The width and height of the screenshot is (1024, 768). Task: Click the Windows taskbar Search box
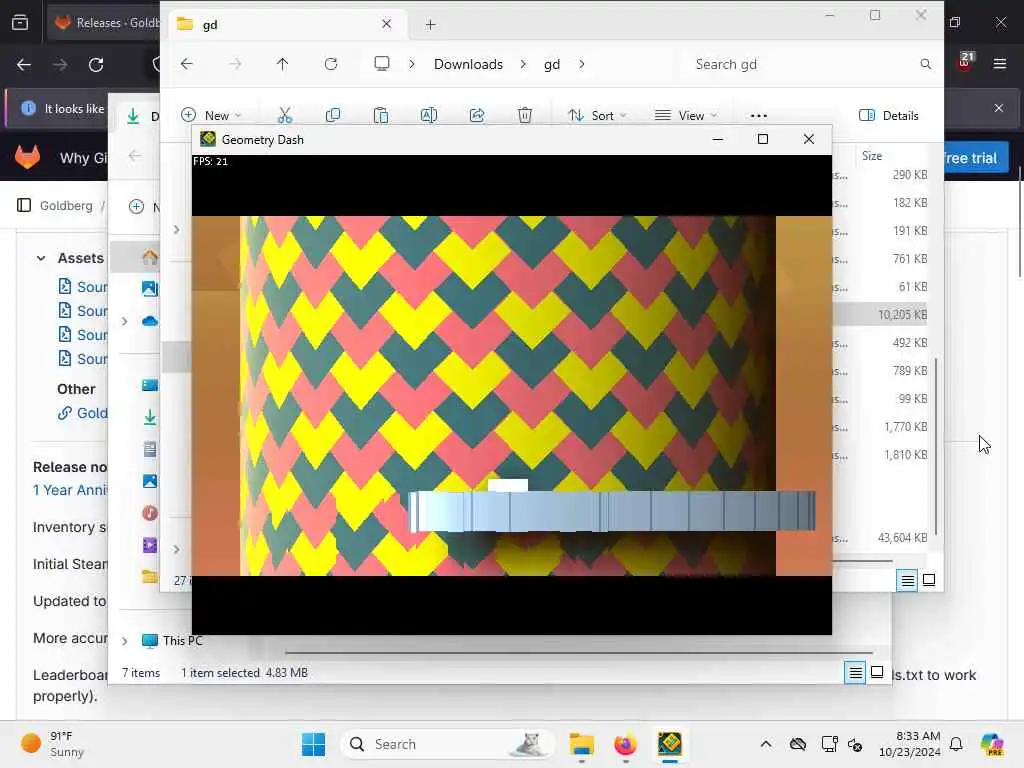pos(447,744)
